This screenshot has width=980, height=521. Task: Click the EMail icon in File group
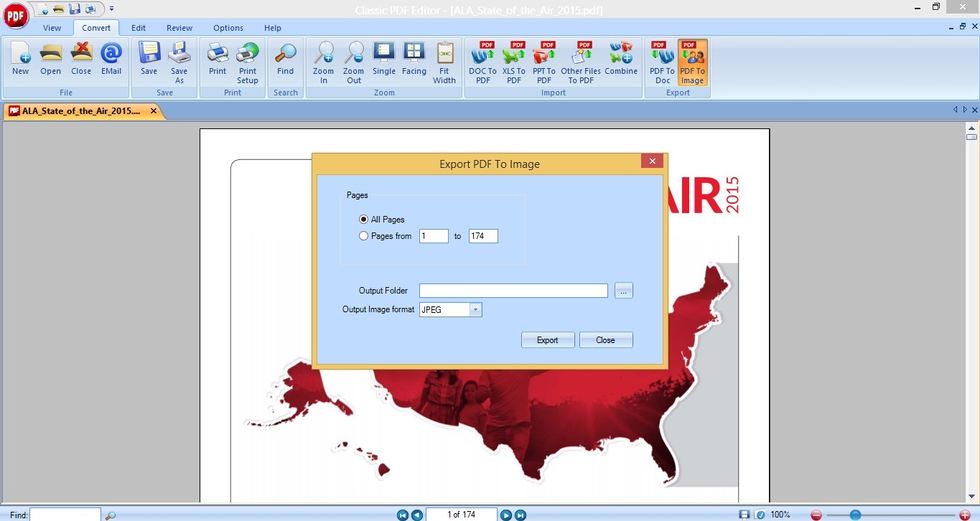pyautogui.click(x=111, y=58)
